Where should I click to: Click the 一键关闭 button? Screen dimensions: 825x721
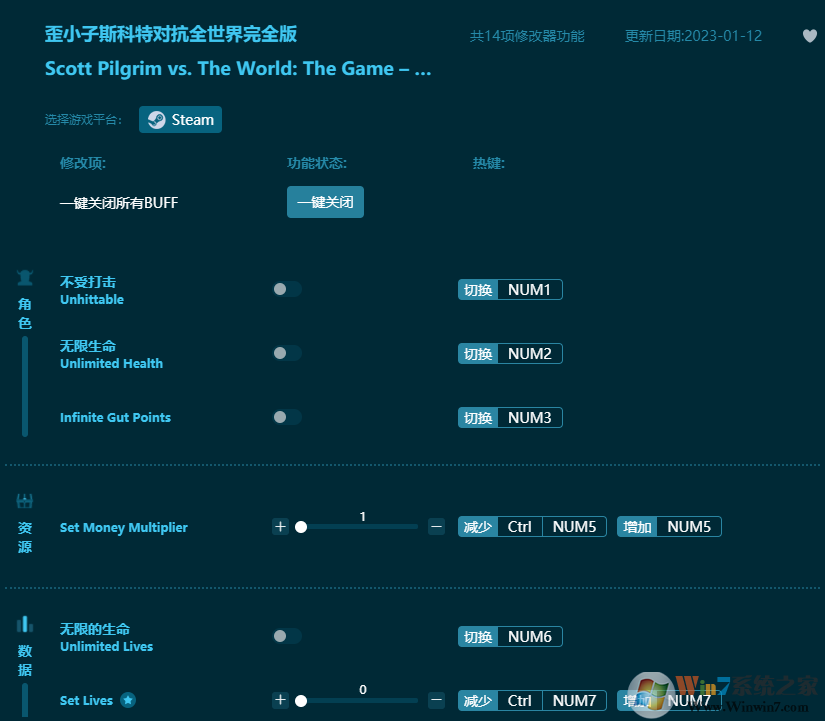[x=325, y=202]
